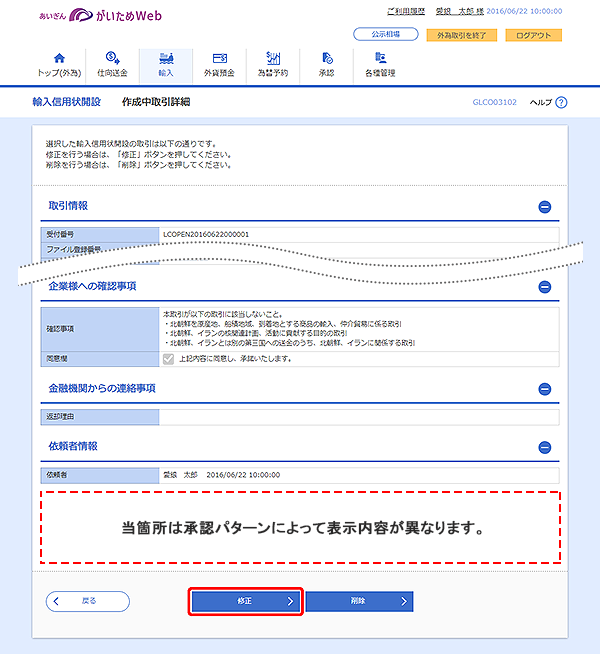Collapse the 金融機関からの連絡事項 section

tap(545, 389)
